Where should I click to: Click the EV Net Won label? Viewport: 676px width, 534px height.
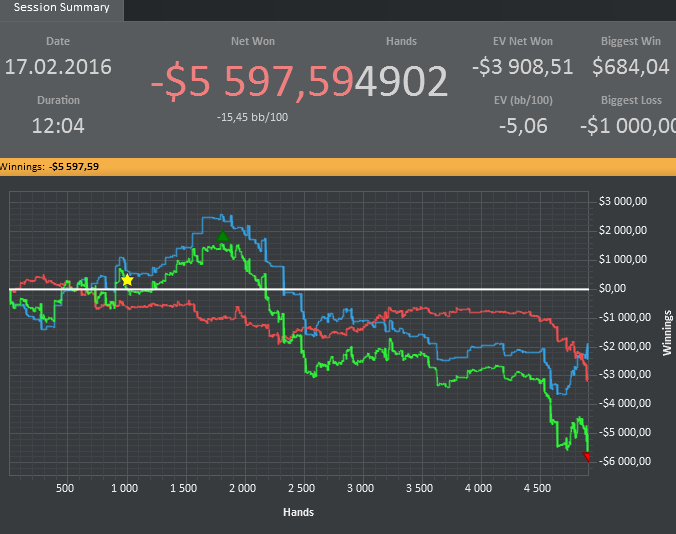(523, 41)
